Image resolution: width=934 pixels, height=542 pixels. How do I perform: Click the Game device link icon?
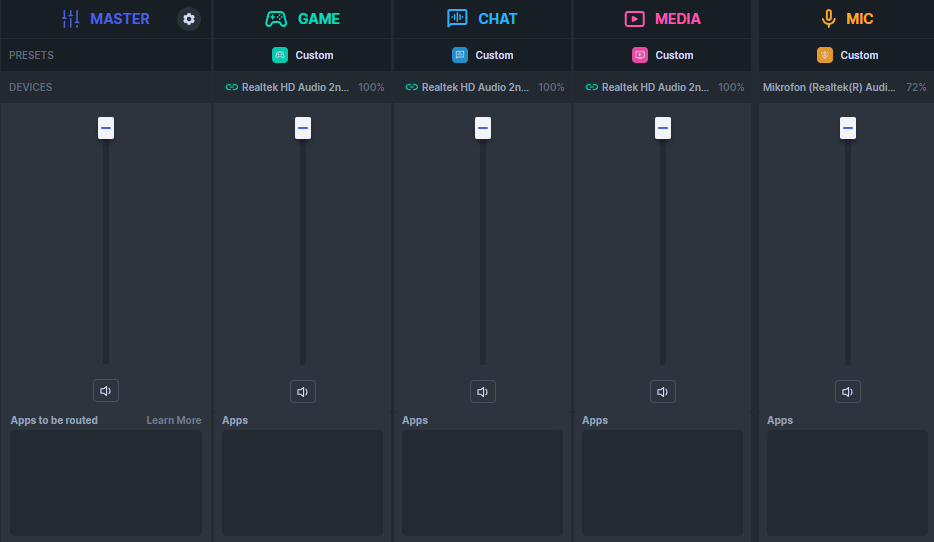coord(232,87)
